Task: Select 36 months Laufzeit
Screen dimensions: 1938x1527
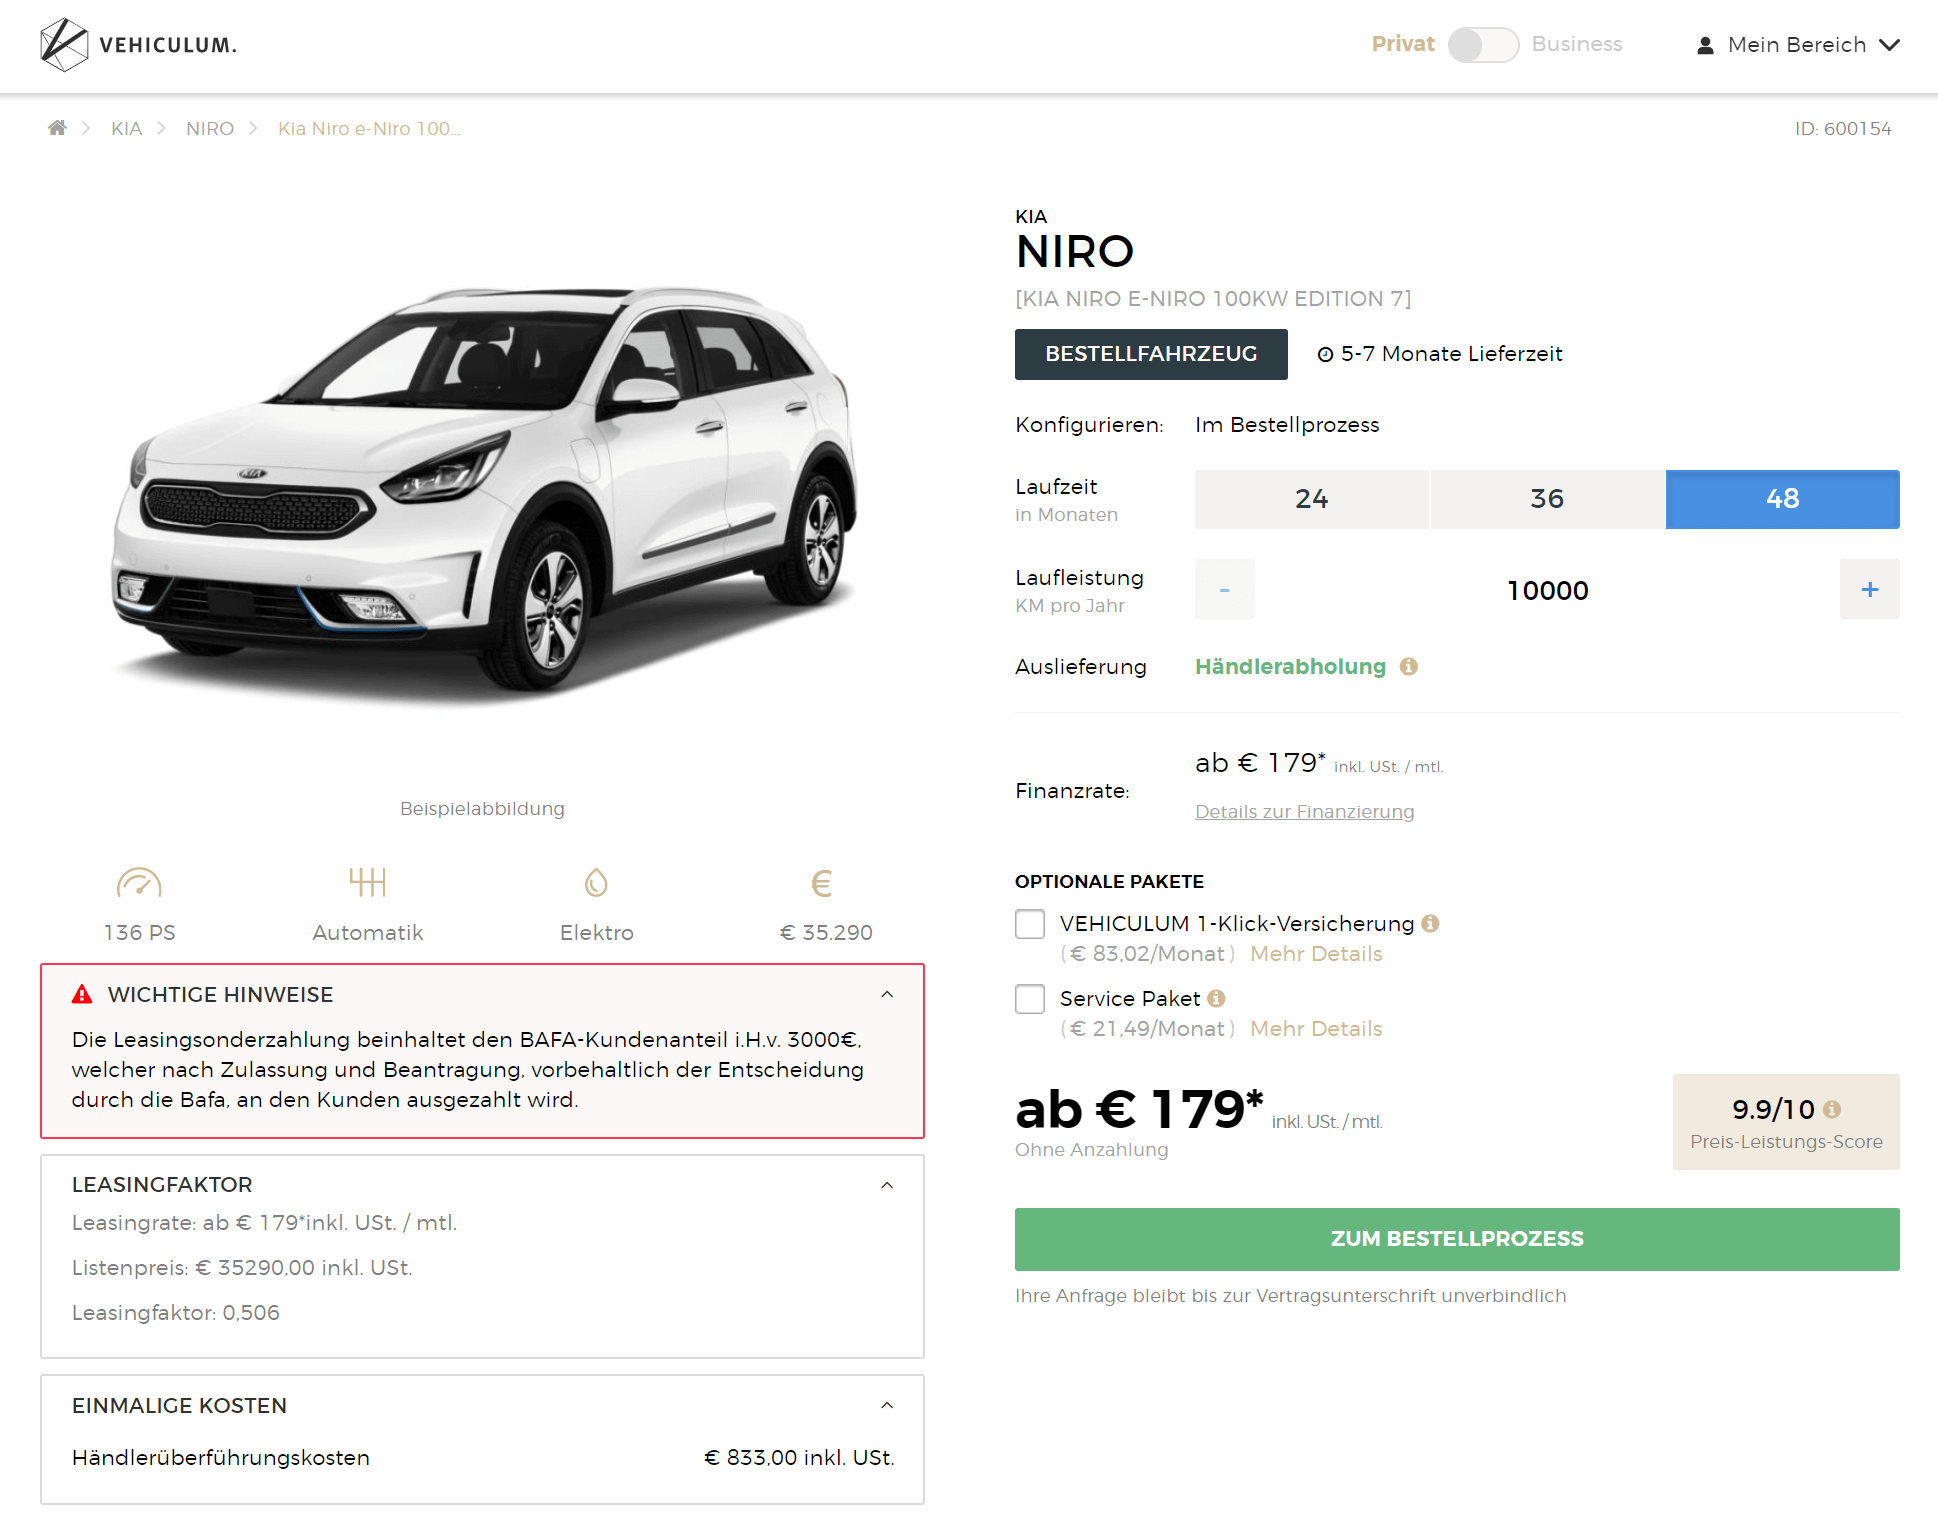Action: tap(1547, 499)
